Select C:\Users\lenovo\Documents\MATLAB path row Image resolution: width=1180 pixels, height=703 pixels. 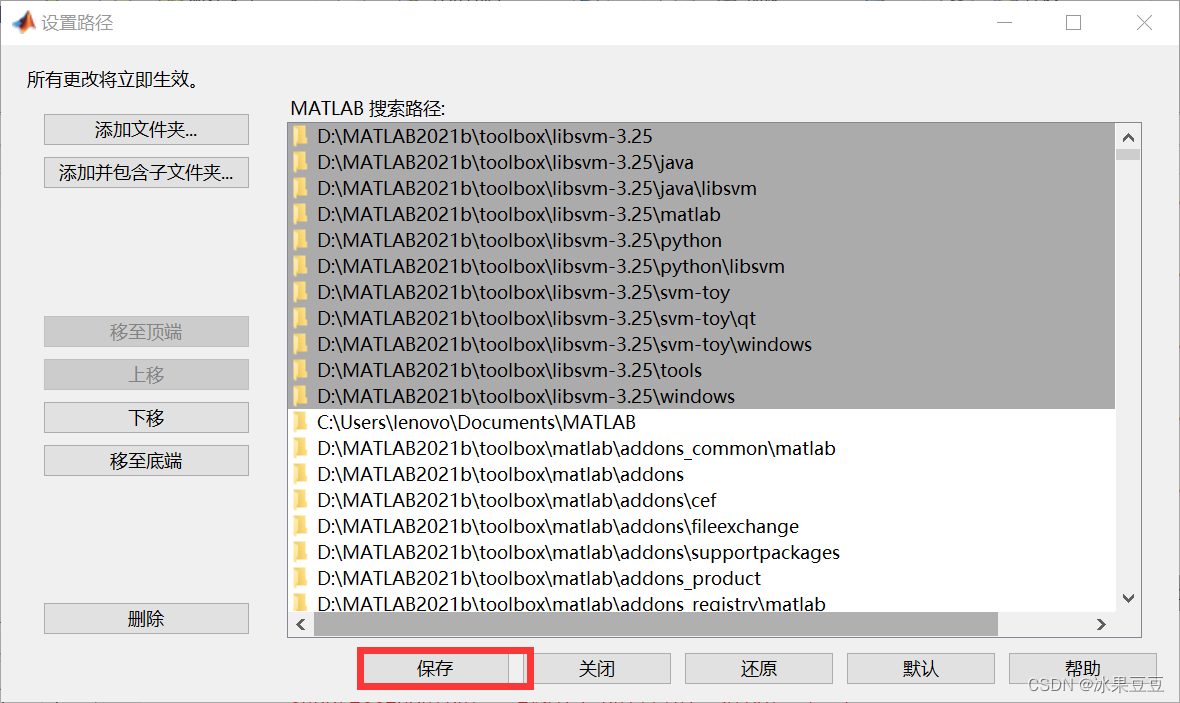coord(701,422)
